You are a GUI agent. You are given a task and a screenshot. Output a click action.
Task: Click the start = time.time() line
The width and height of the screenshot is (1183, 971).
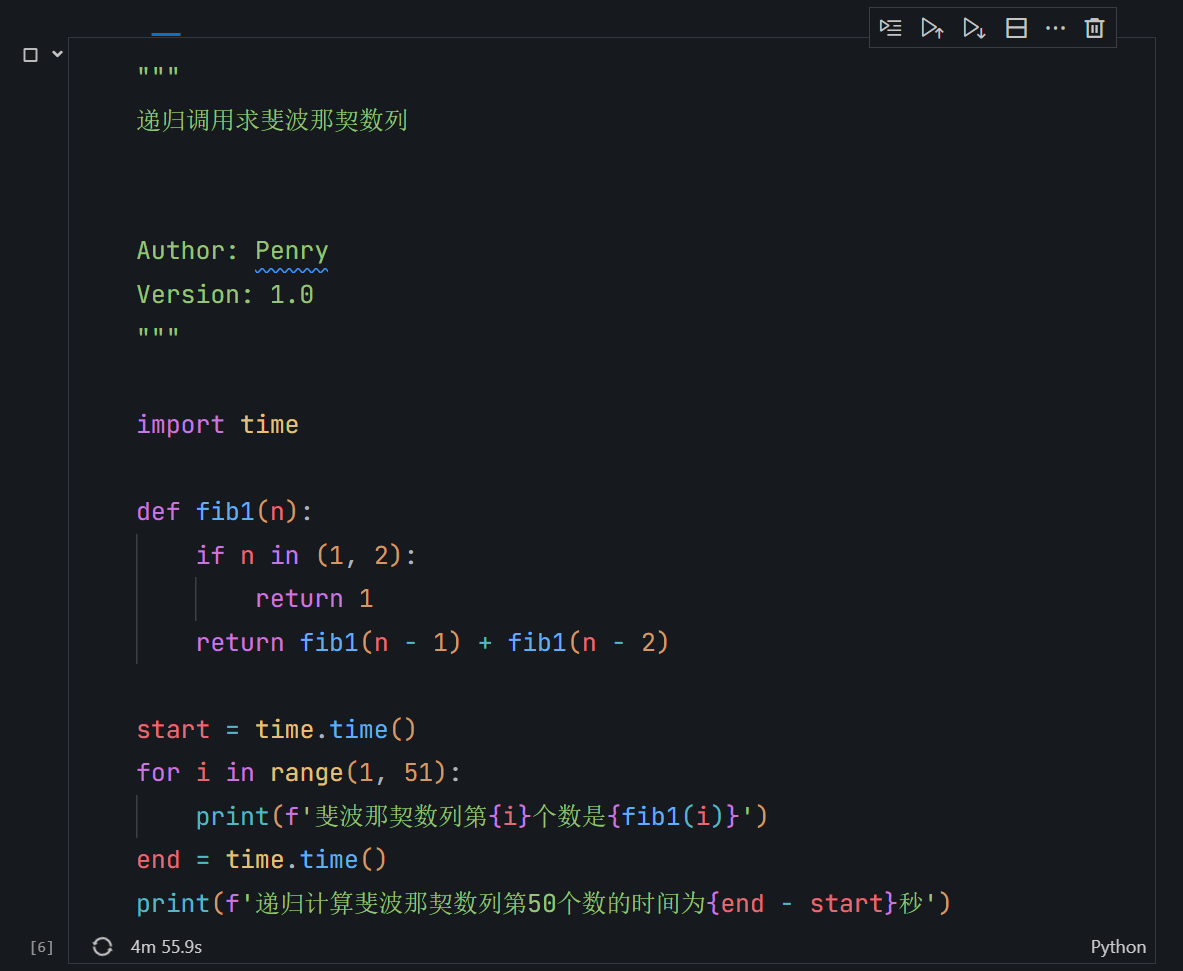(275, 730)
